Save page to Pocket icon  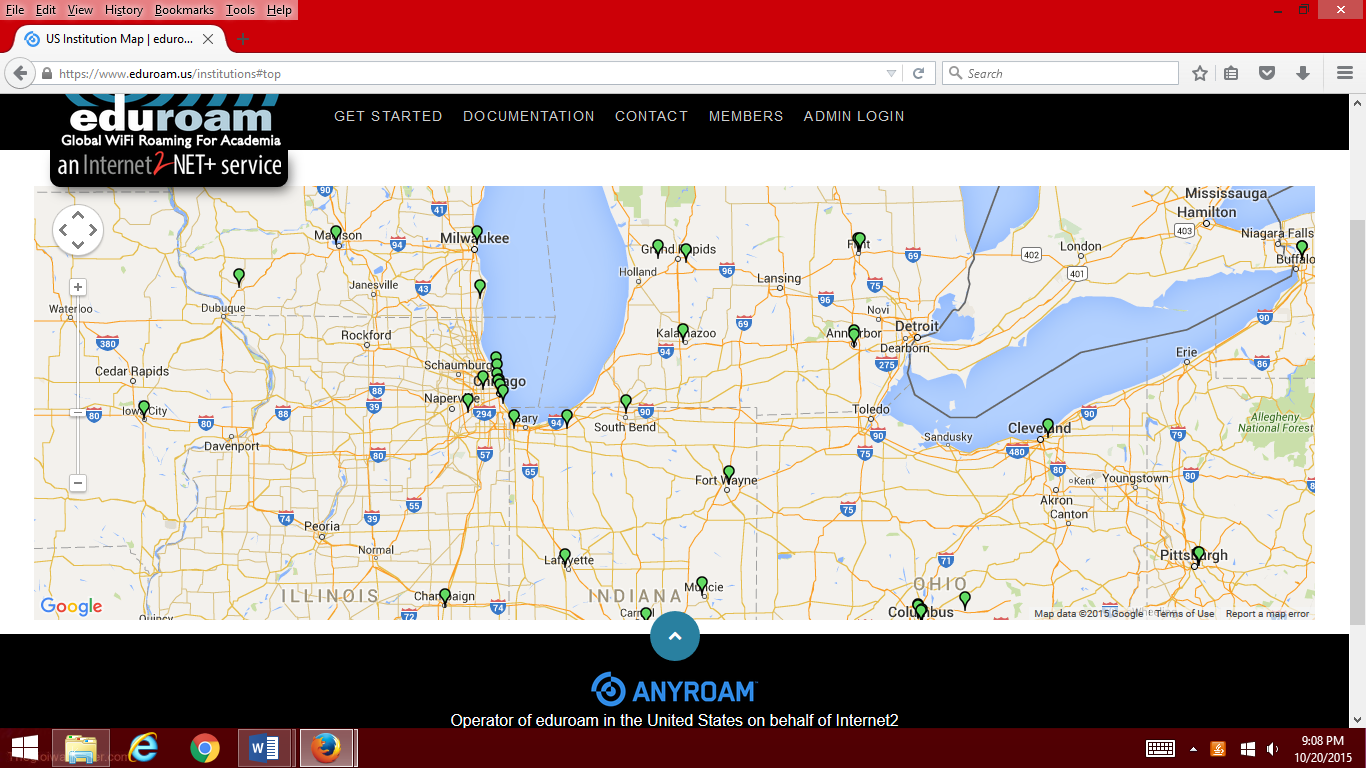tap(1266, 73)
